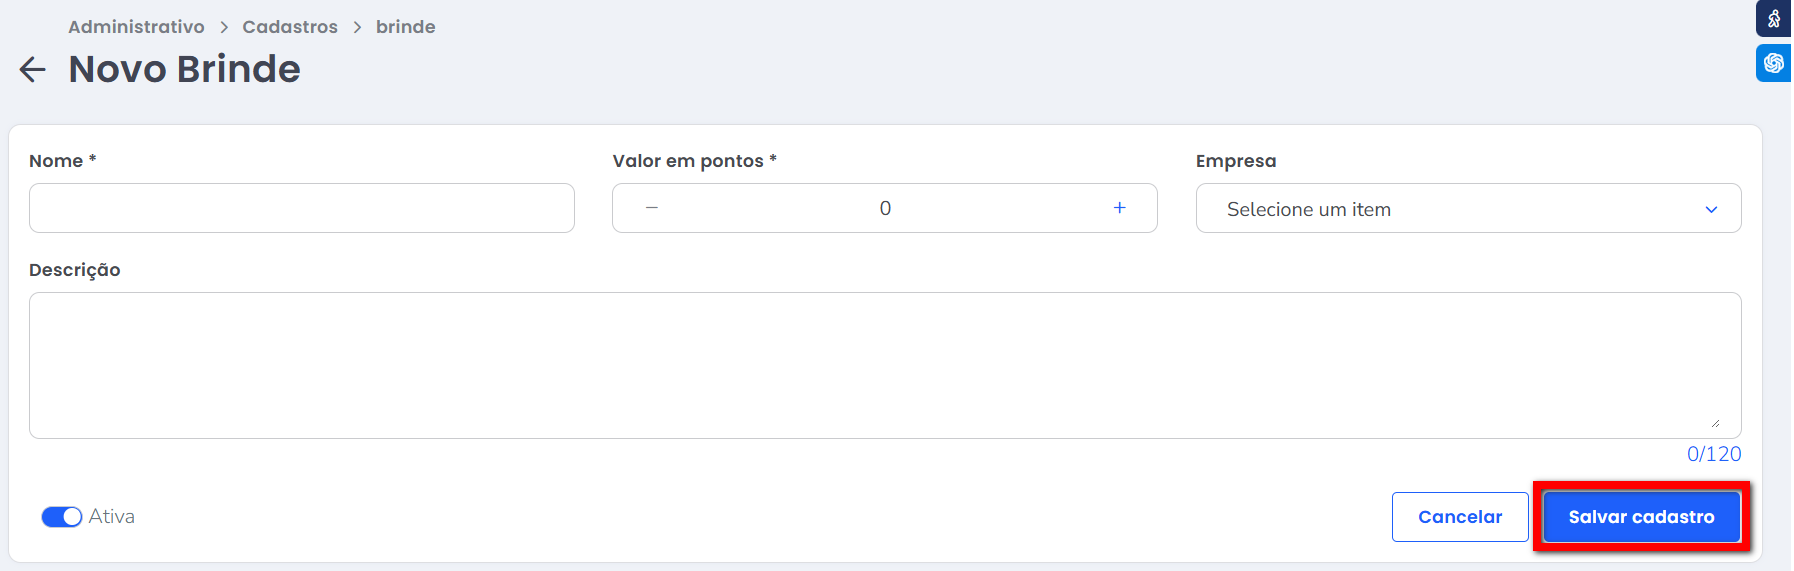This screenshot has height=571, width=1794.
Task: Toggle the Ativa switch off
Action: tap(62, 517)
